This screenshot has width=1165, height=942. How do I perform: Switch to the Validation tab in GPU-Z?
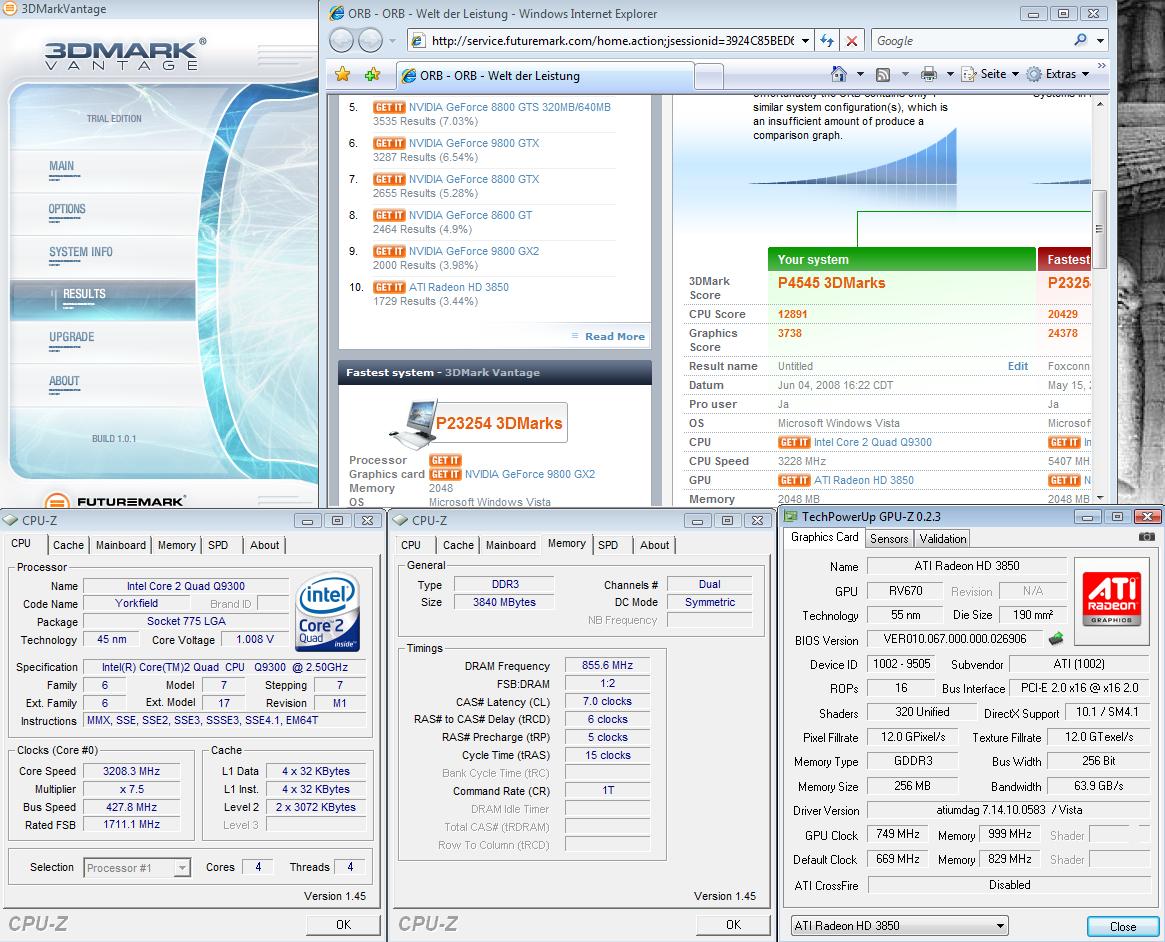pyautogui.click(x=943, y=539)
